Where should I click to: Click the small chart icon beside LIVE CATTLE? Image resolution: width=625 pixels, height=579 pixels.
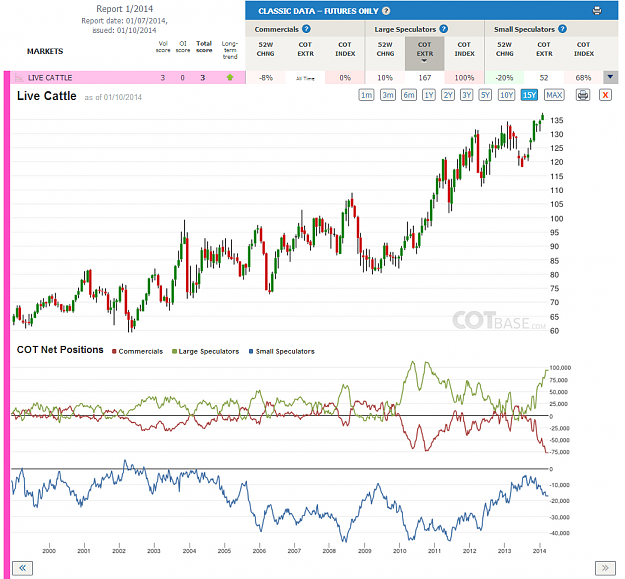[19, 78]
